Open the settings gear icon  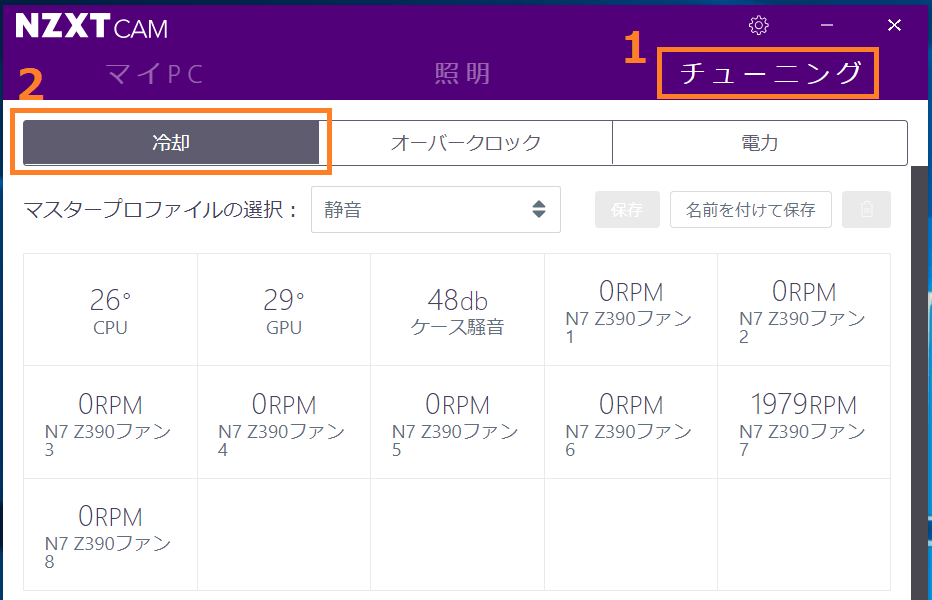click(758, 26)
